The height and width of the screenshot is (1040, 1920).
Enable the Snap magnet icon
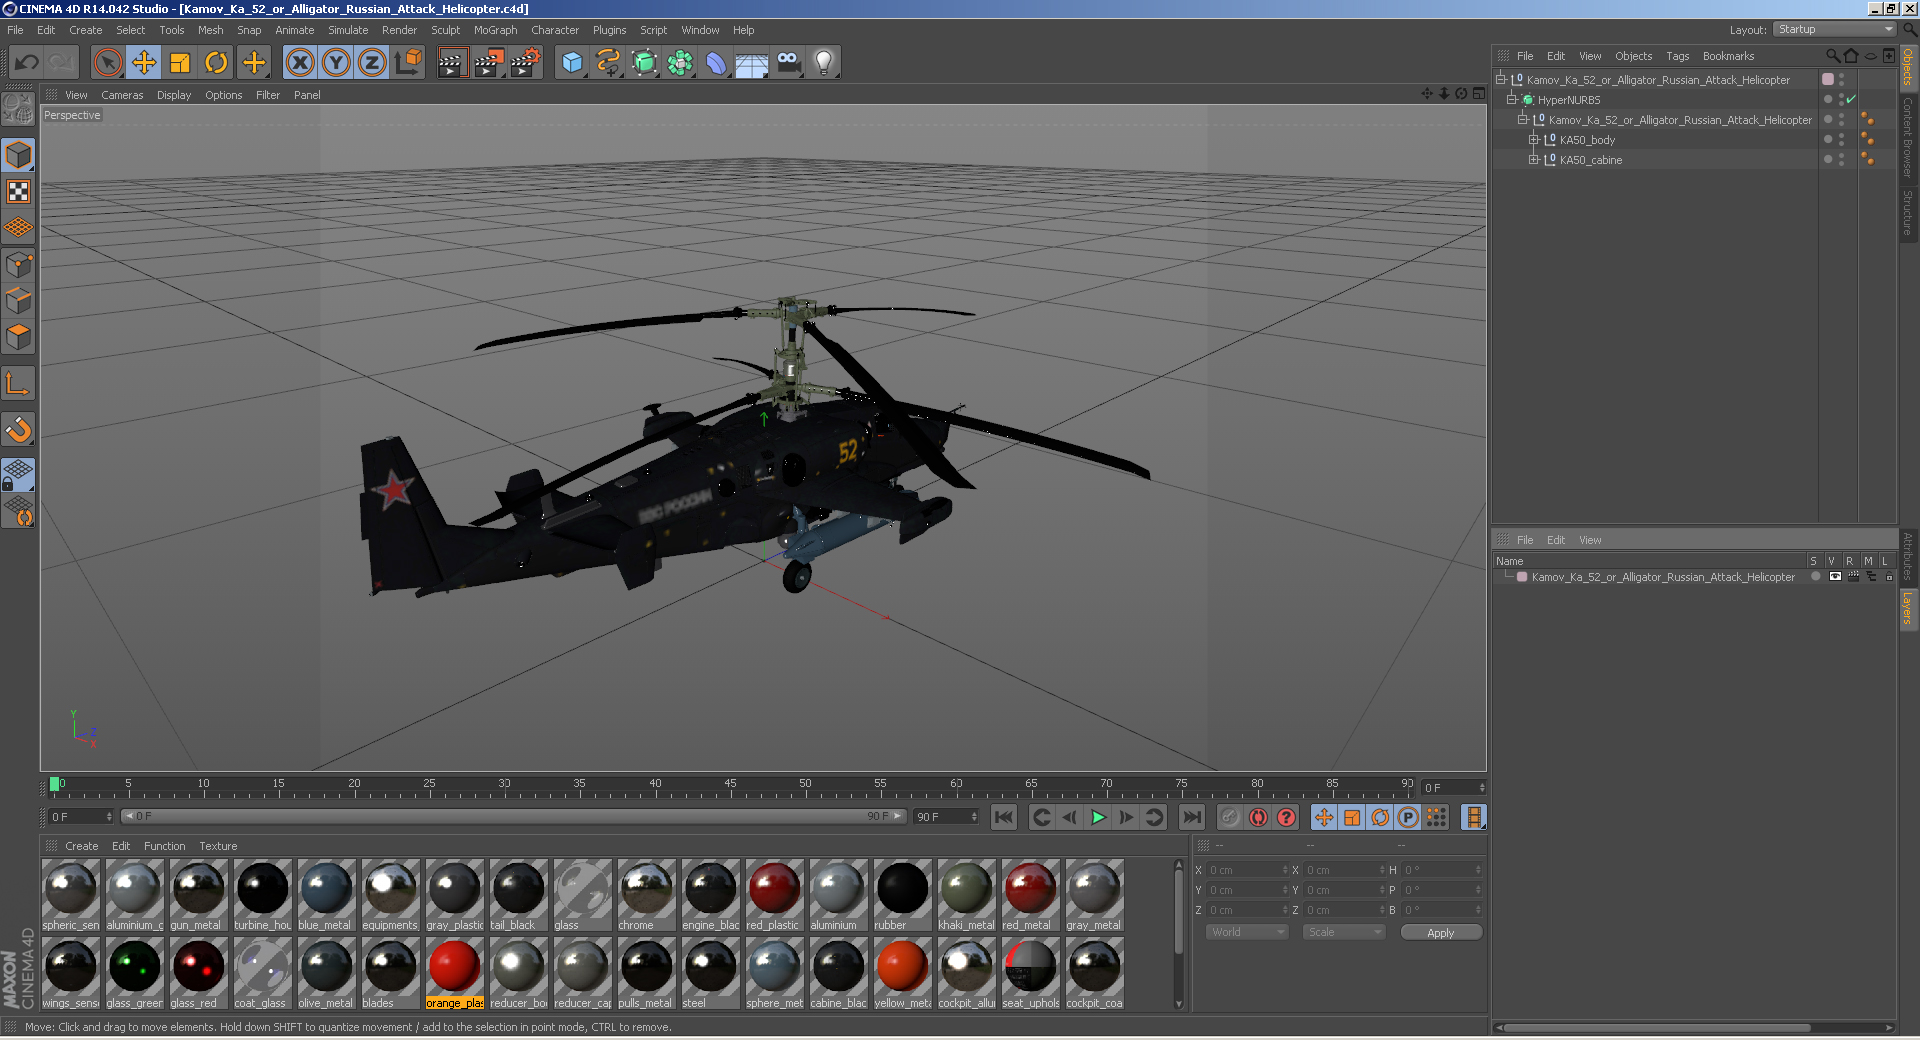18,430
